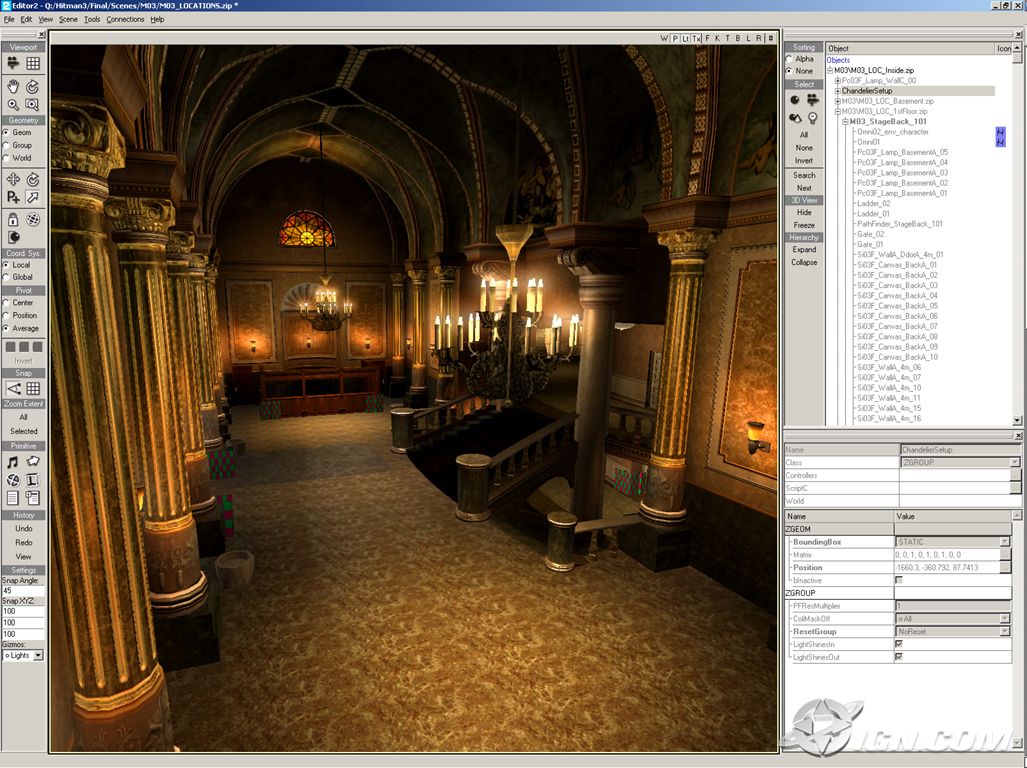The width and height of the screenshot is (1027, 768).
Task: Choose Global coordinate system option
Action: tap(6, 277)
